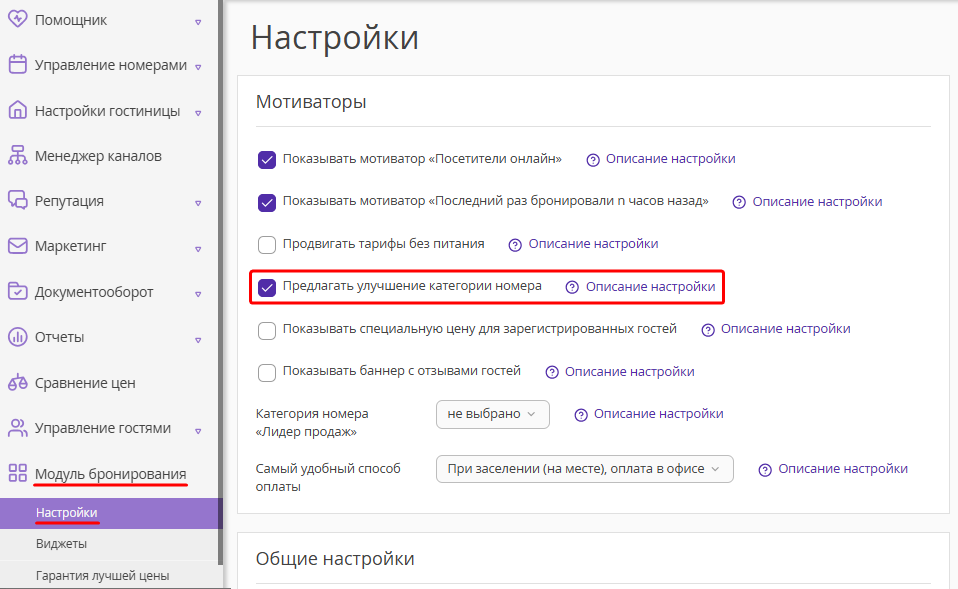The image size is (958, 589).
Task: Click the Настройки page title
Action: pos(335,37)
